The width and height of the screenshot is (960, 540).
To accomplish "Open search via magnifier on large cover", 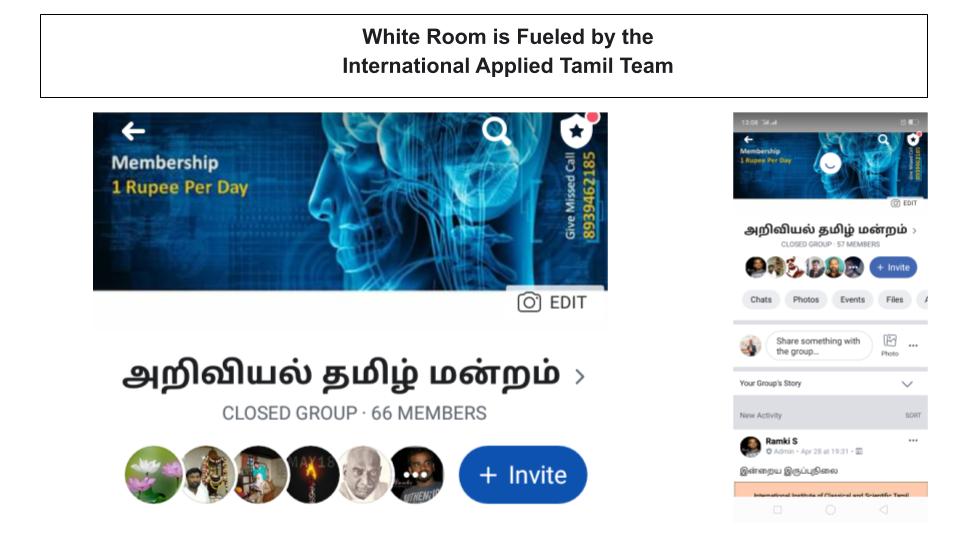I will click(x=496, y=130).
